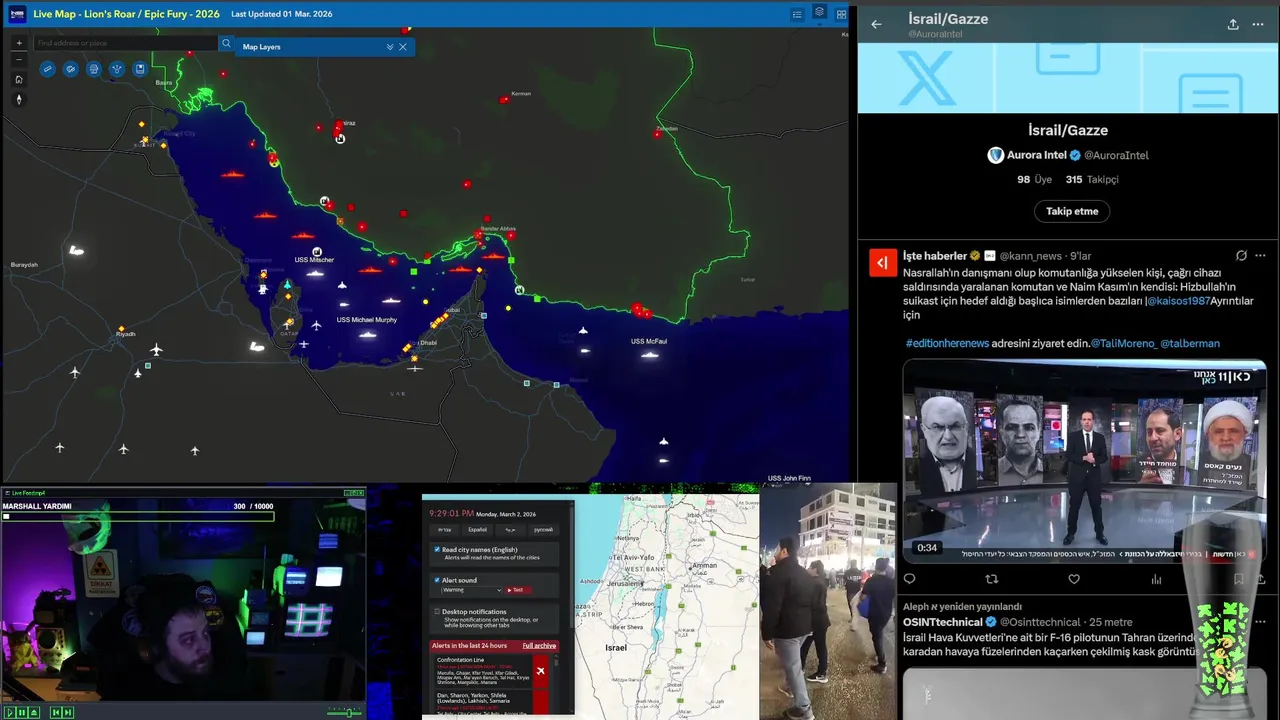Click the red plane icon on Confrontation Line alert
This screenshot has height=720, width=1280.
pos(540,671)
